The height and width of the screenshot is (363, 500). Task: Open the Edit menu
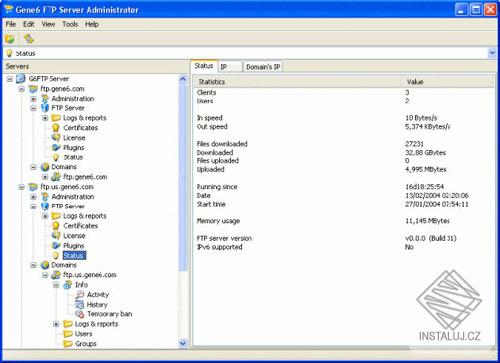point(29,24)
